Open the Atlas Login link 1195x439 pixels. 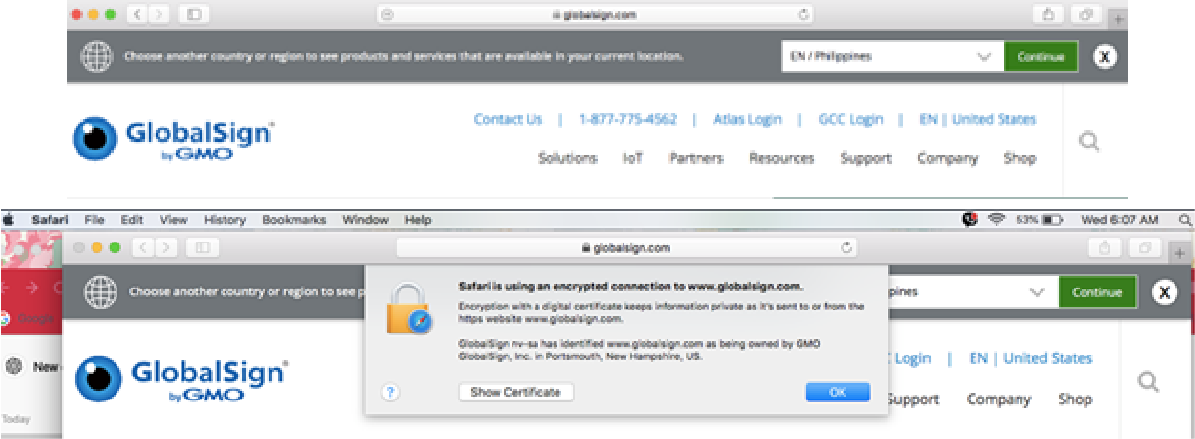click(x=747, y=119)
